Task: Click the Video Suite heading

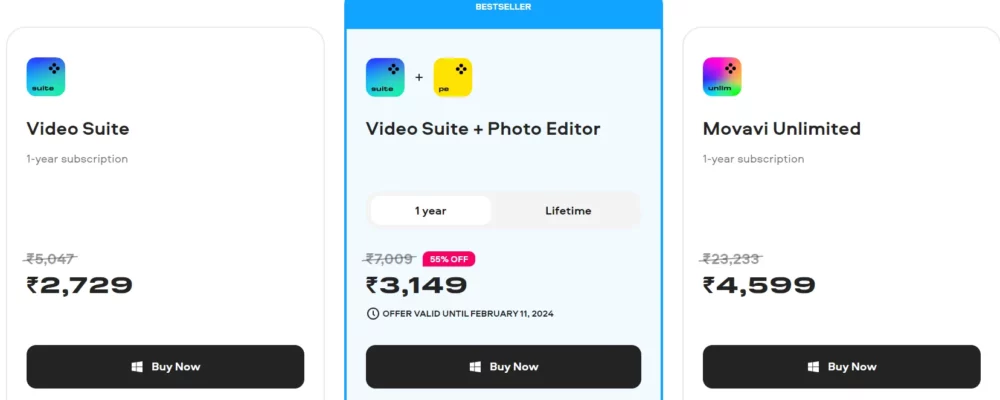Action: pyautogui.click(x=78, y=129)
